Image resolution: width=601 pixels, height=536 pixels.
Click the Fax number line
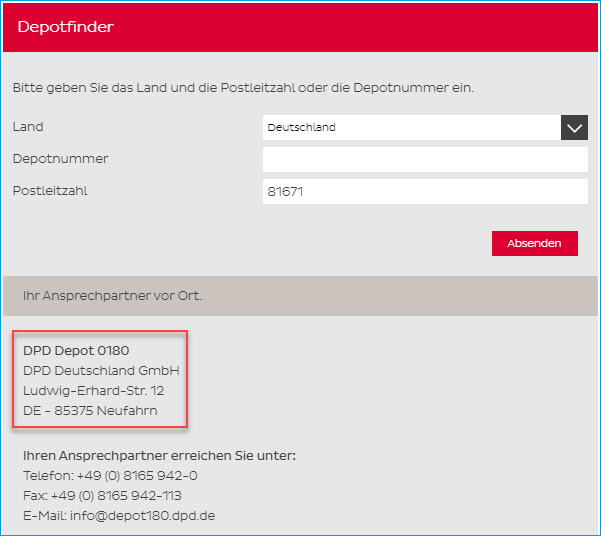pyautogui.click(x=102, y=495)
